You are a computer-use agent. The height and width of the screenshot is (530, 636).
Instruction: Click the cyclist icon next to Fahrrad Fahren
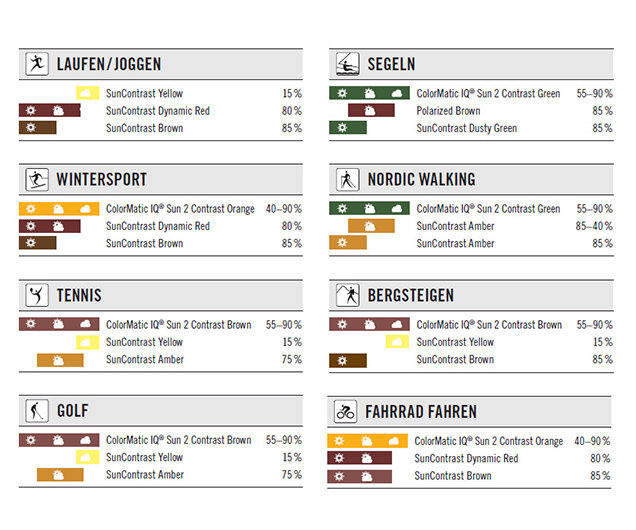click(x=345, y=412)
